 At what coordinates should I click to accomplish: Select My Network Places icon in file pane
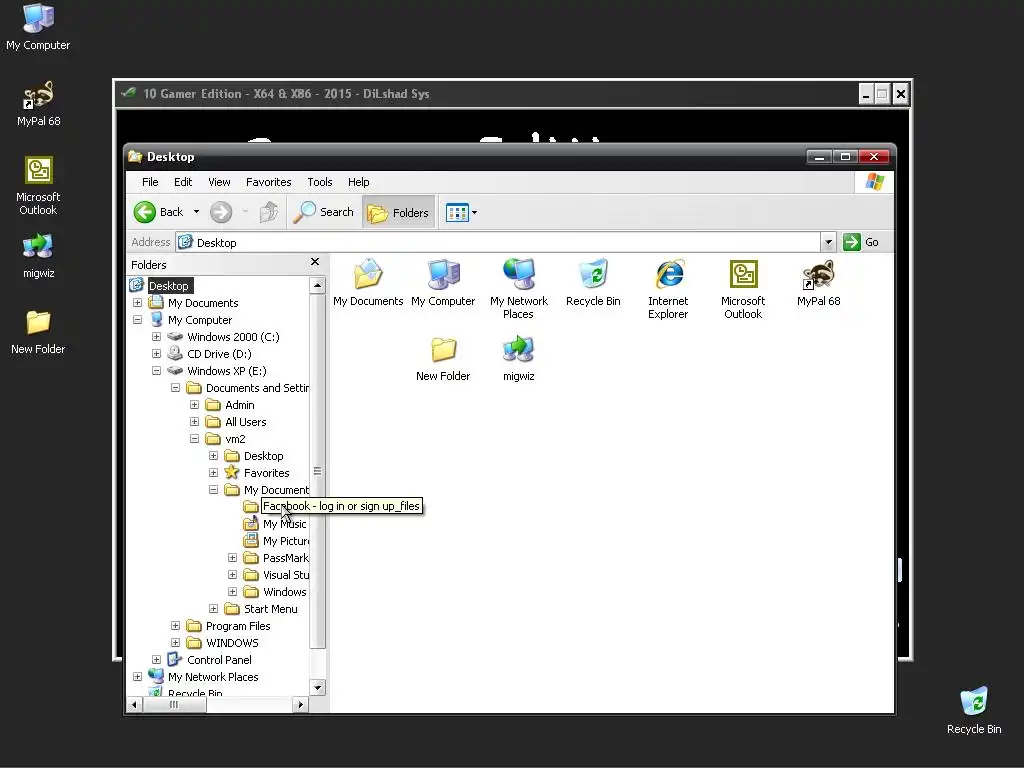[519, 288]
